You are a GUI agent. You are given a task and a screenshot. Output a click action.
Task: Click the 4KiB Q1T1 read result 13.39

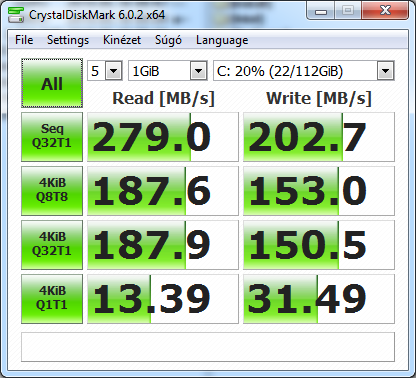click(x=163, y=299)
